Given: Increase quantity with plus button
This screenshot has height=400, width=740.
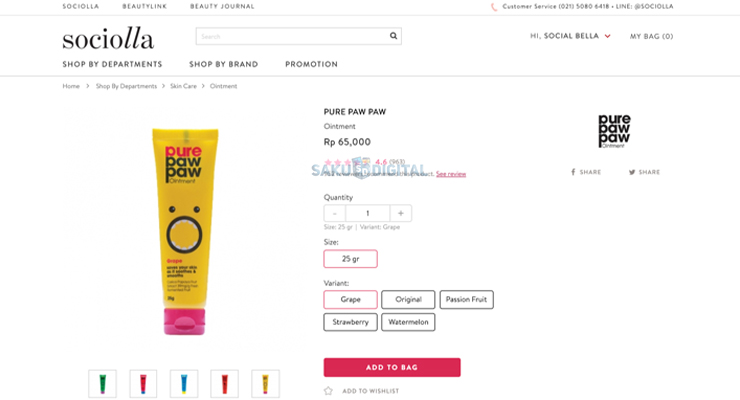Looking at the screenshot, I should click(400, 213).
